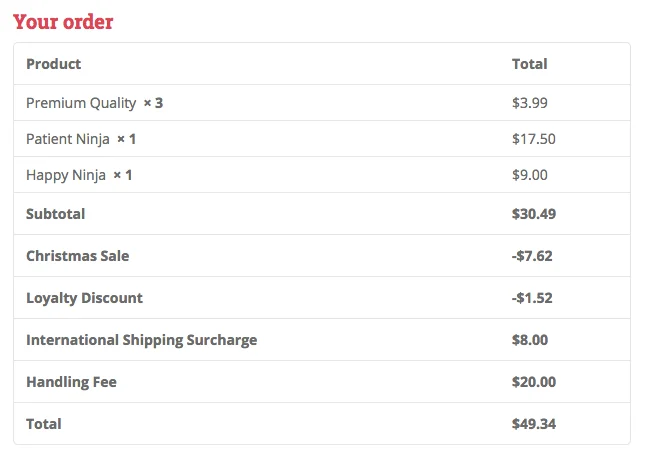Click the Handling Fee label

72,382
